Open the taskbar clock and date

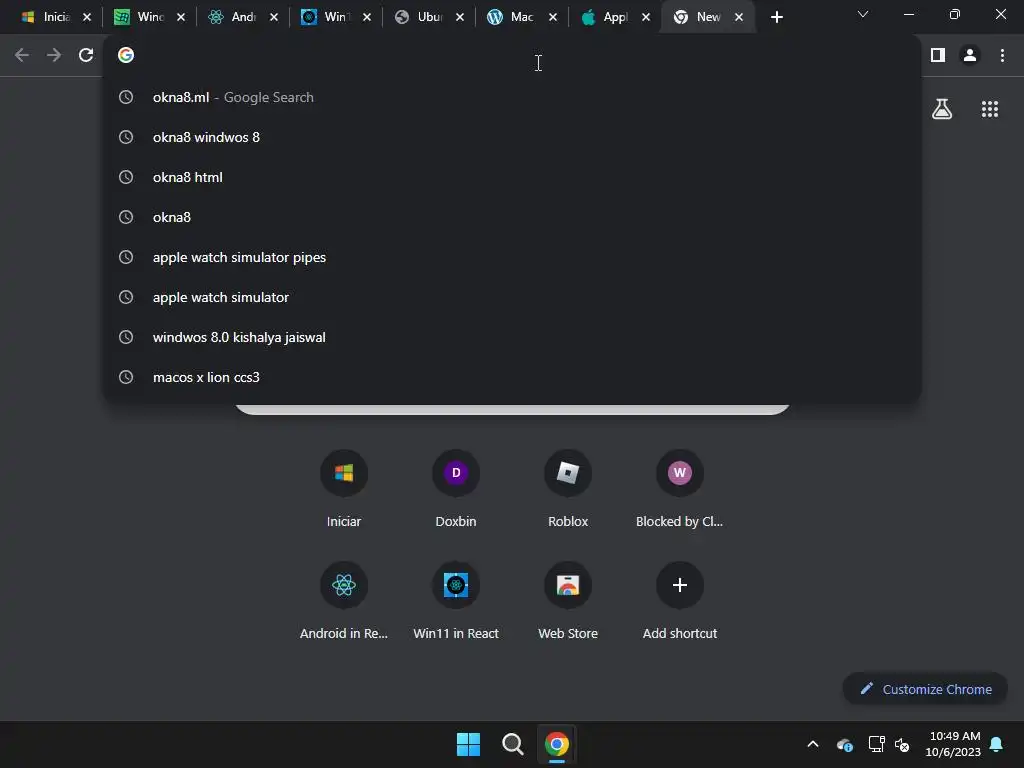point(953,744)
